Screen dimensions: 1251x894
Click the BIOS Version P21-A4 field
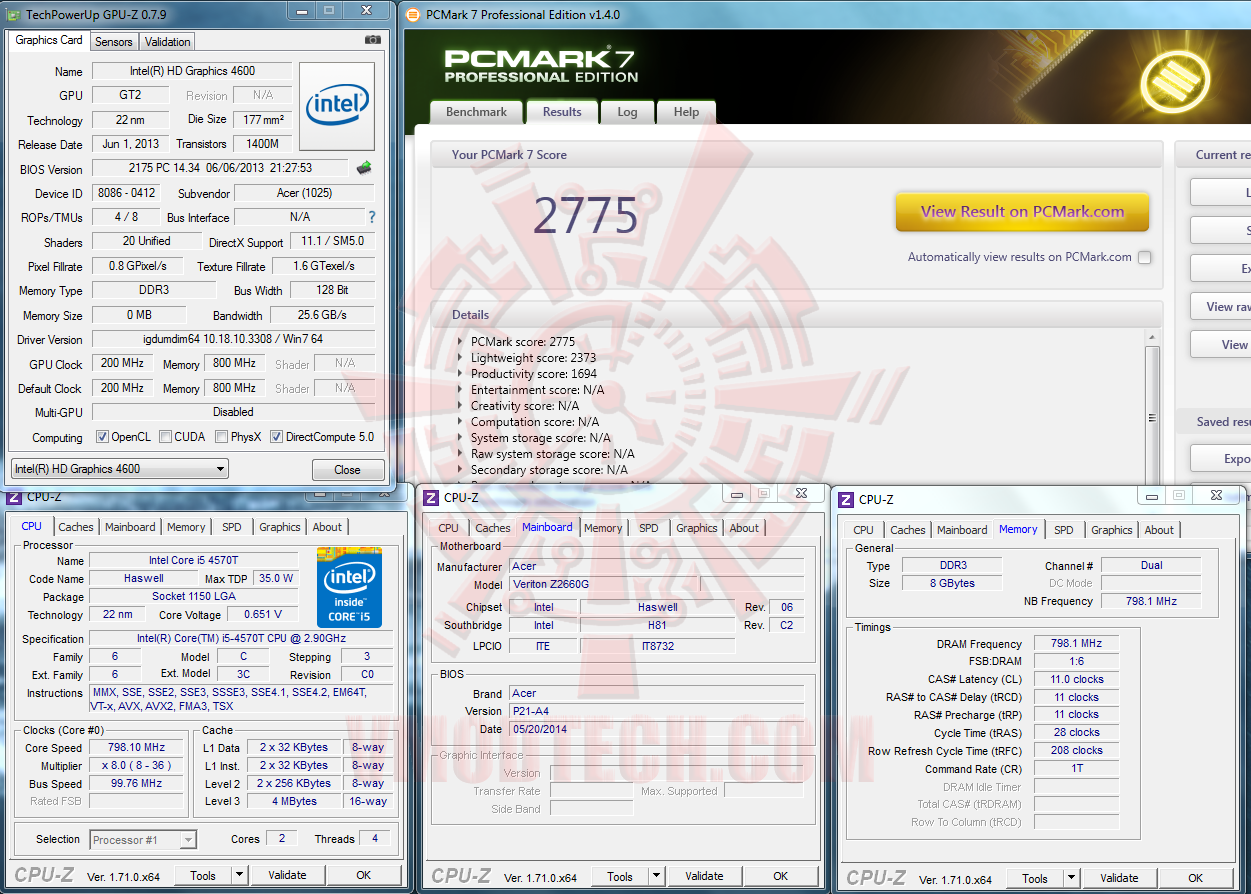657,711
